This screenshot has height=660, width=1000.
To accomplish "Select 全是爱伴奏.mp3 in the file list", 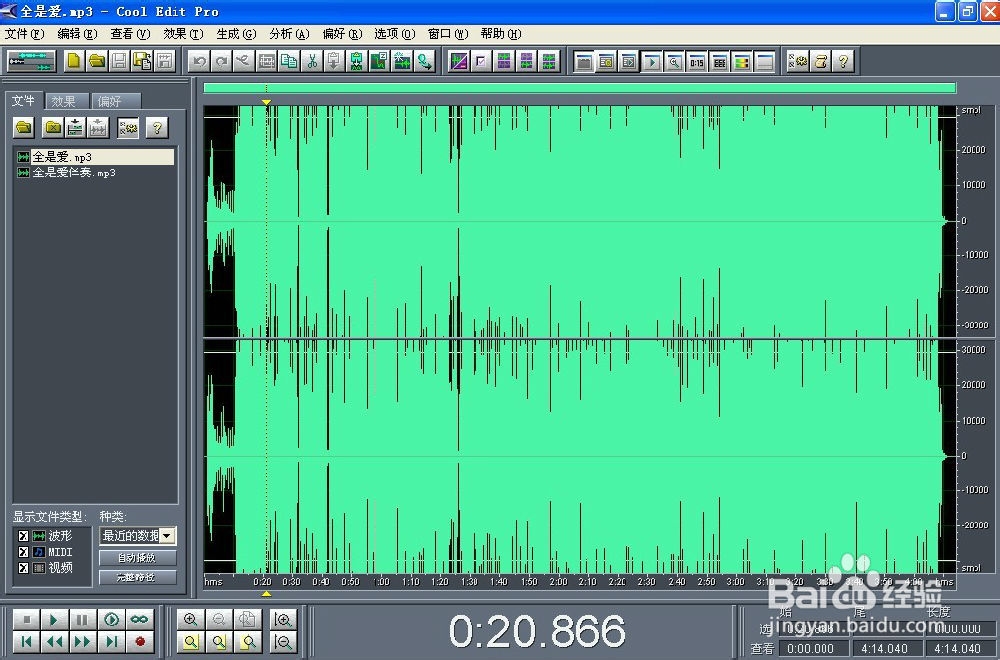I will (x=75, y=173).
